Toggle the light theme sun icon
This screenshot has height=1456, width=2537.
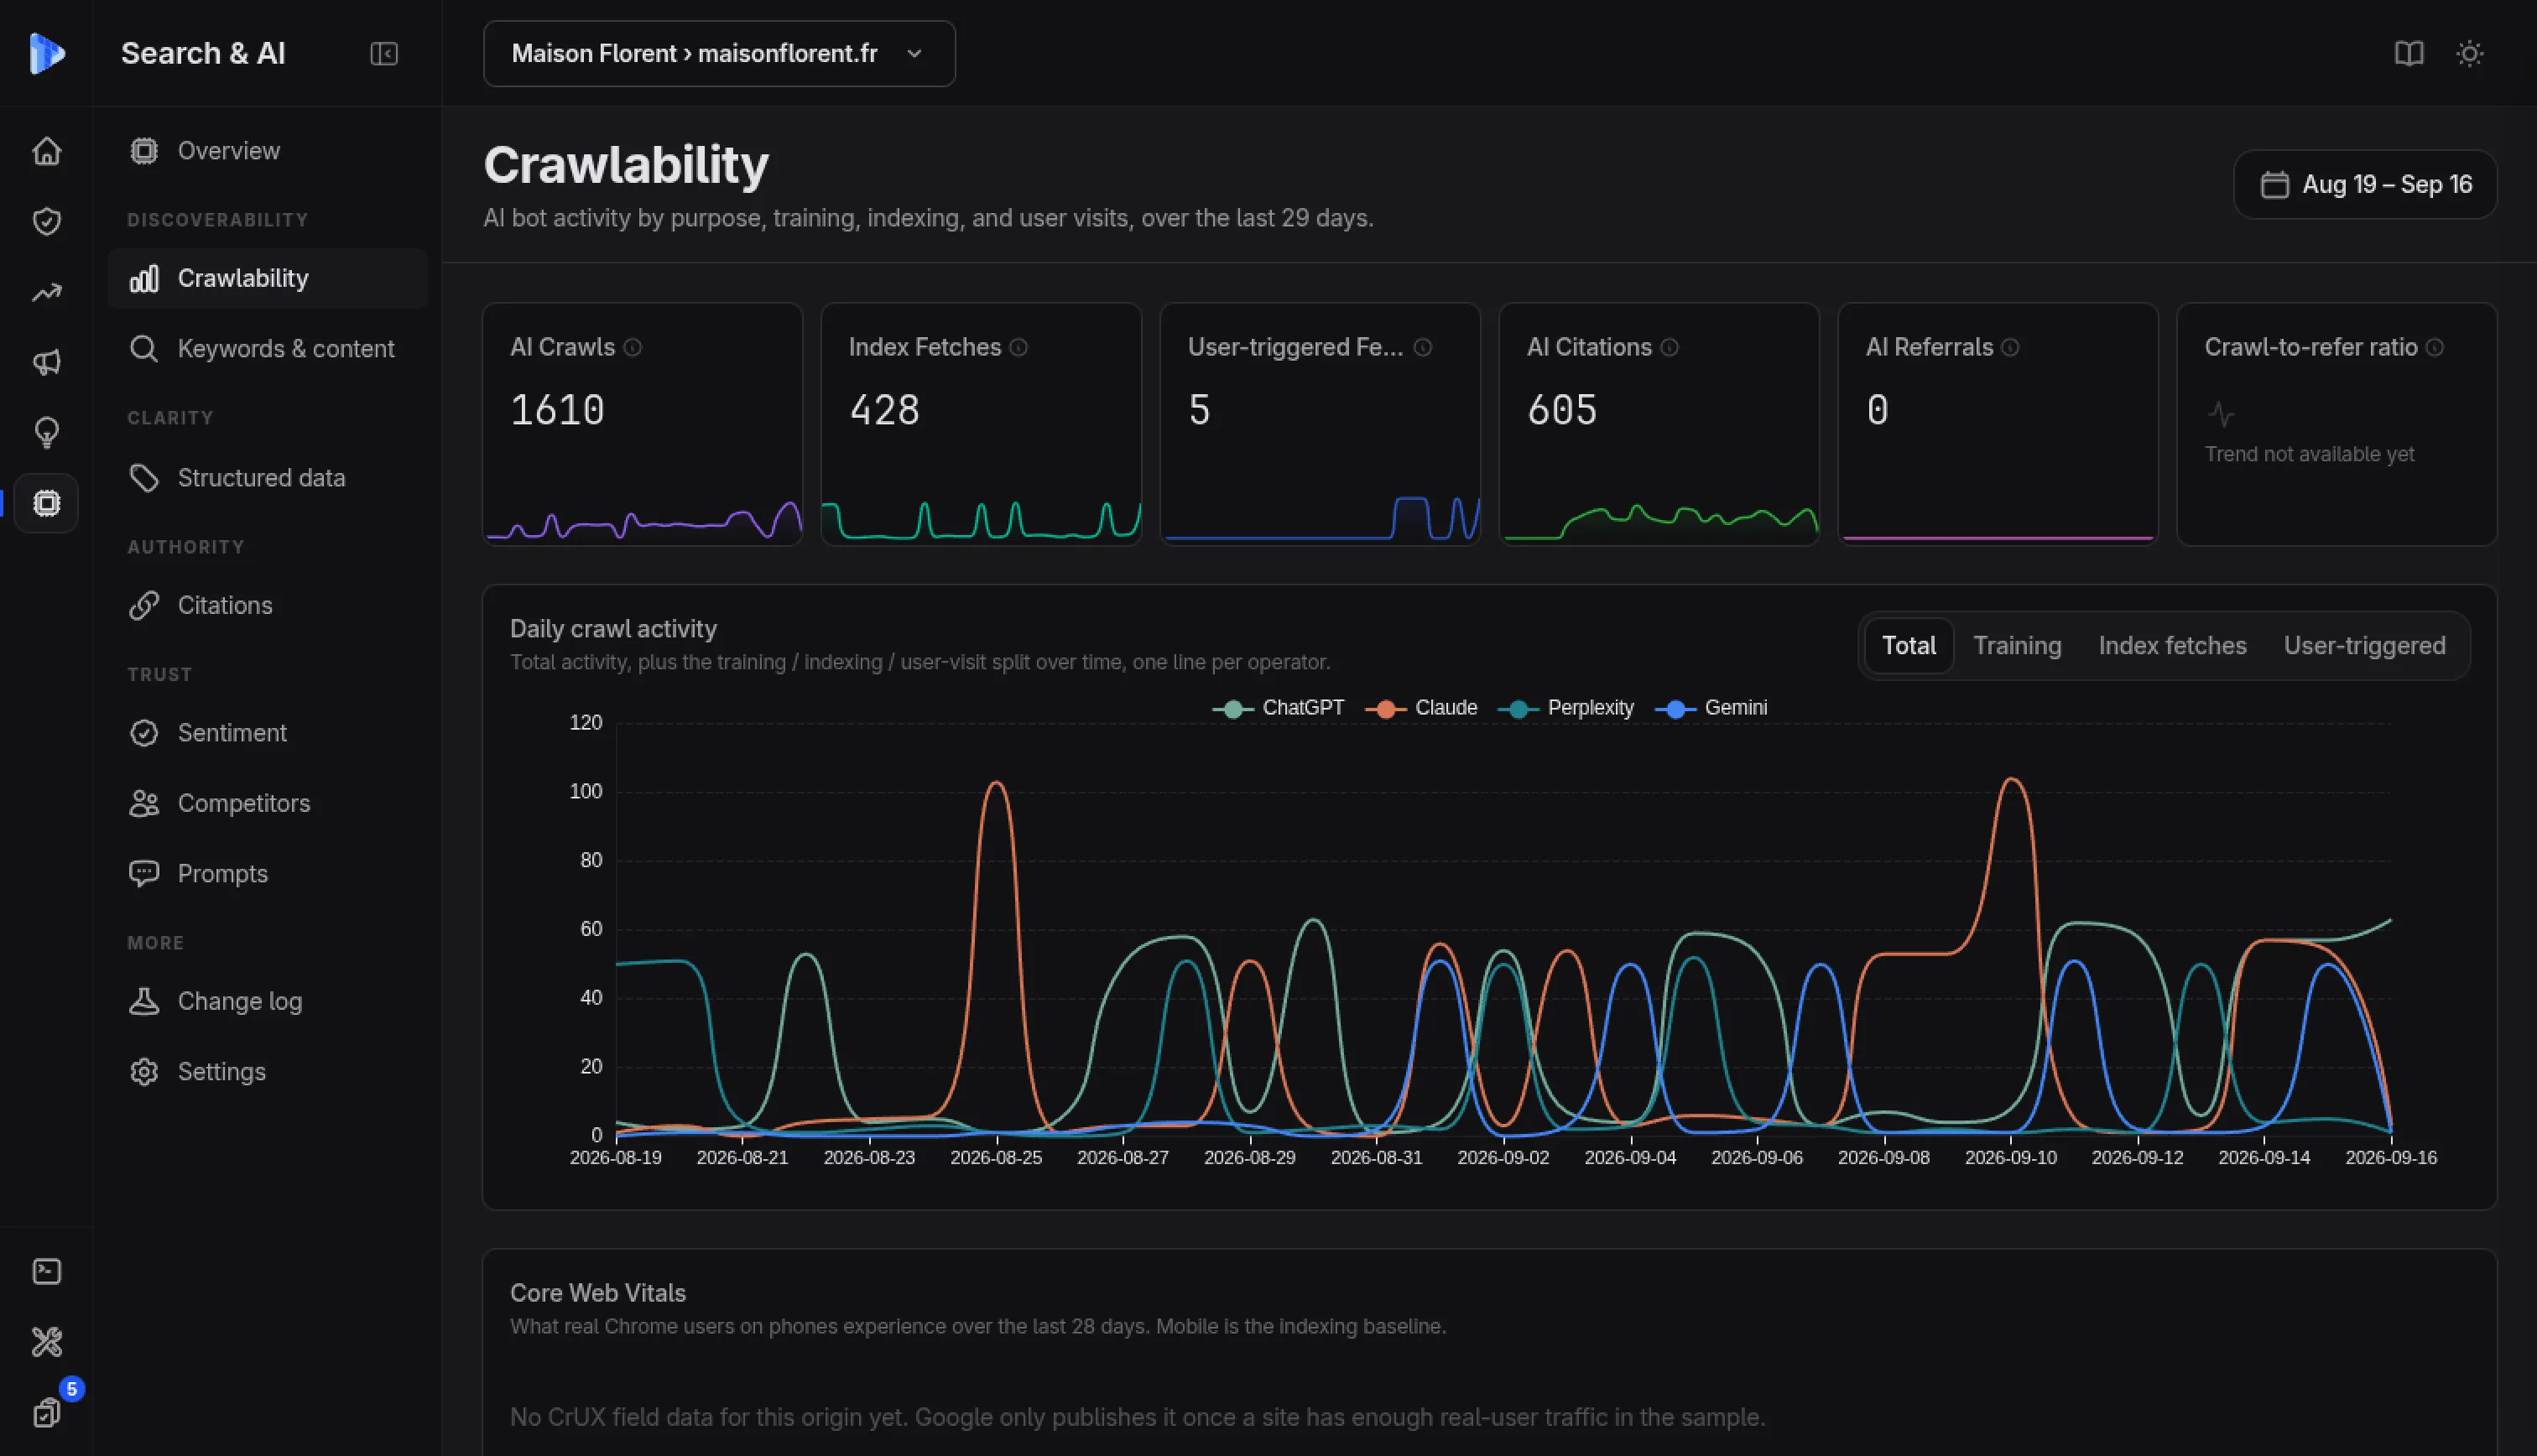2470,53
